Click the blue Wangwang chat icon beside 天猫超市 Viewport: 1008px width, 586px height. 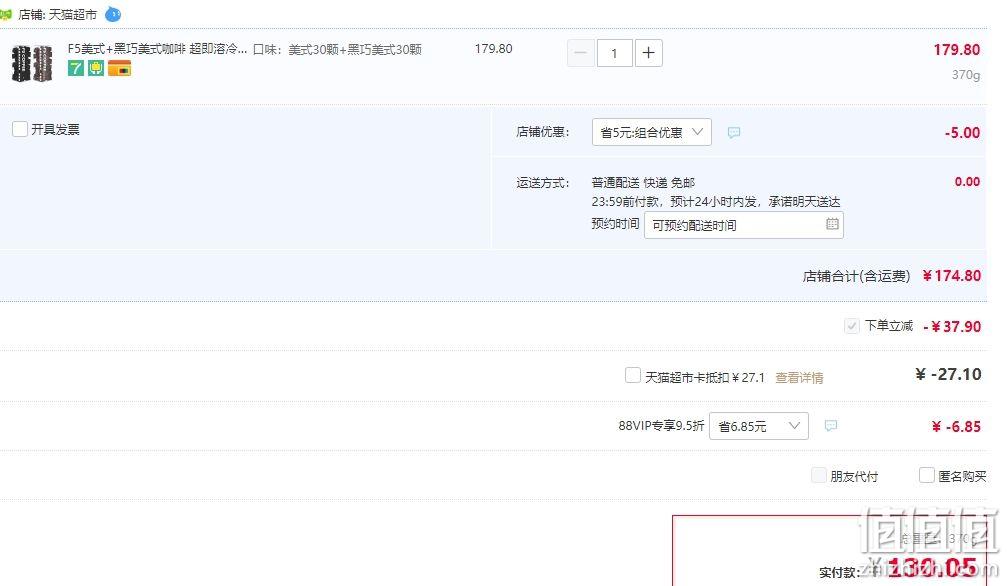pyautogui.click(x=113, y=14)
